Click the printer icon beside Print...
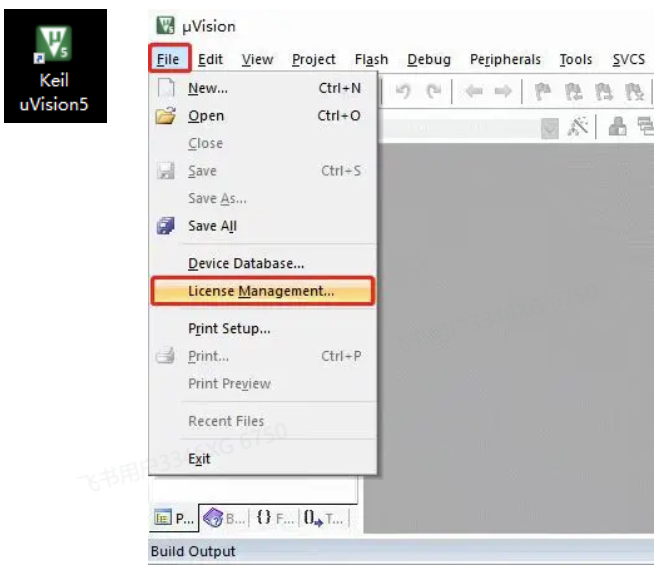This screenshot has height=565, width=655. tap(166, 356)
